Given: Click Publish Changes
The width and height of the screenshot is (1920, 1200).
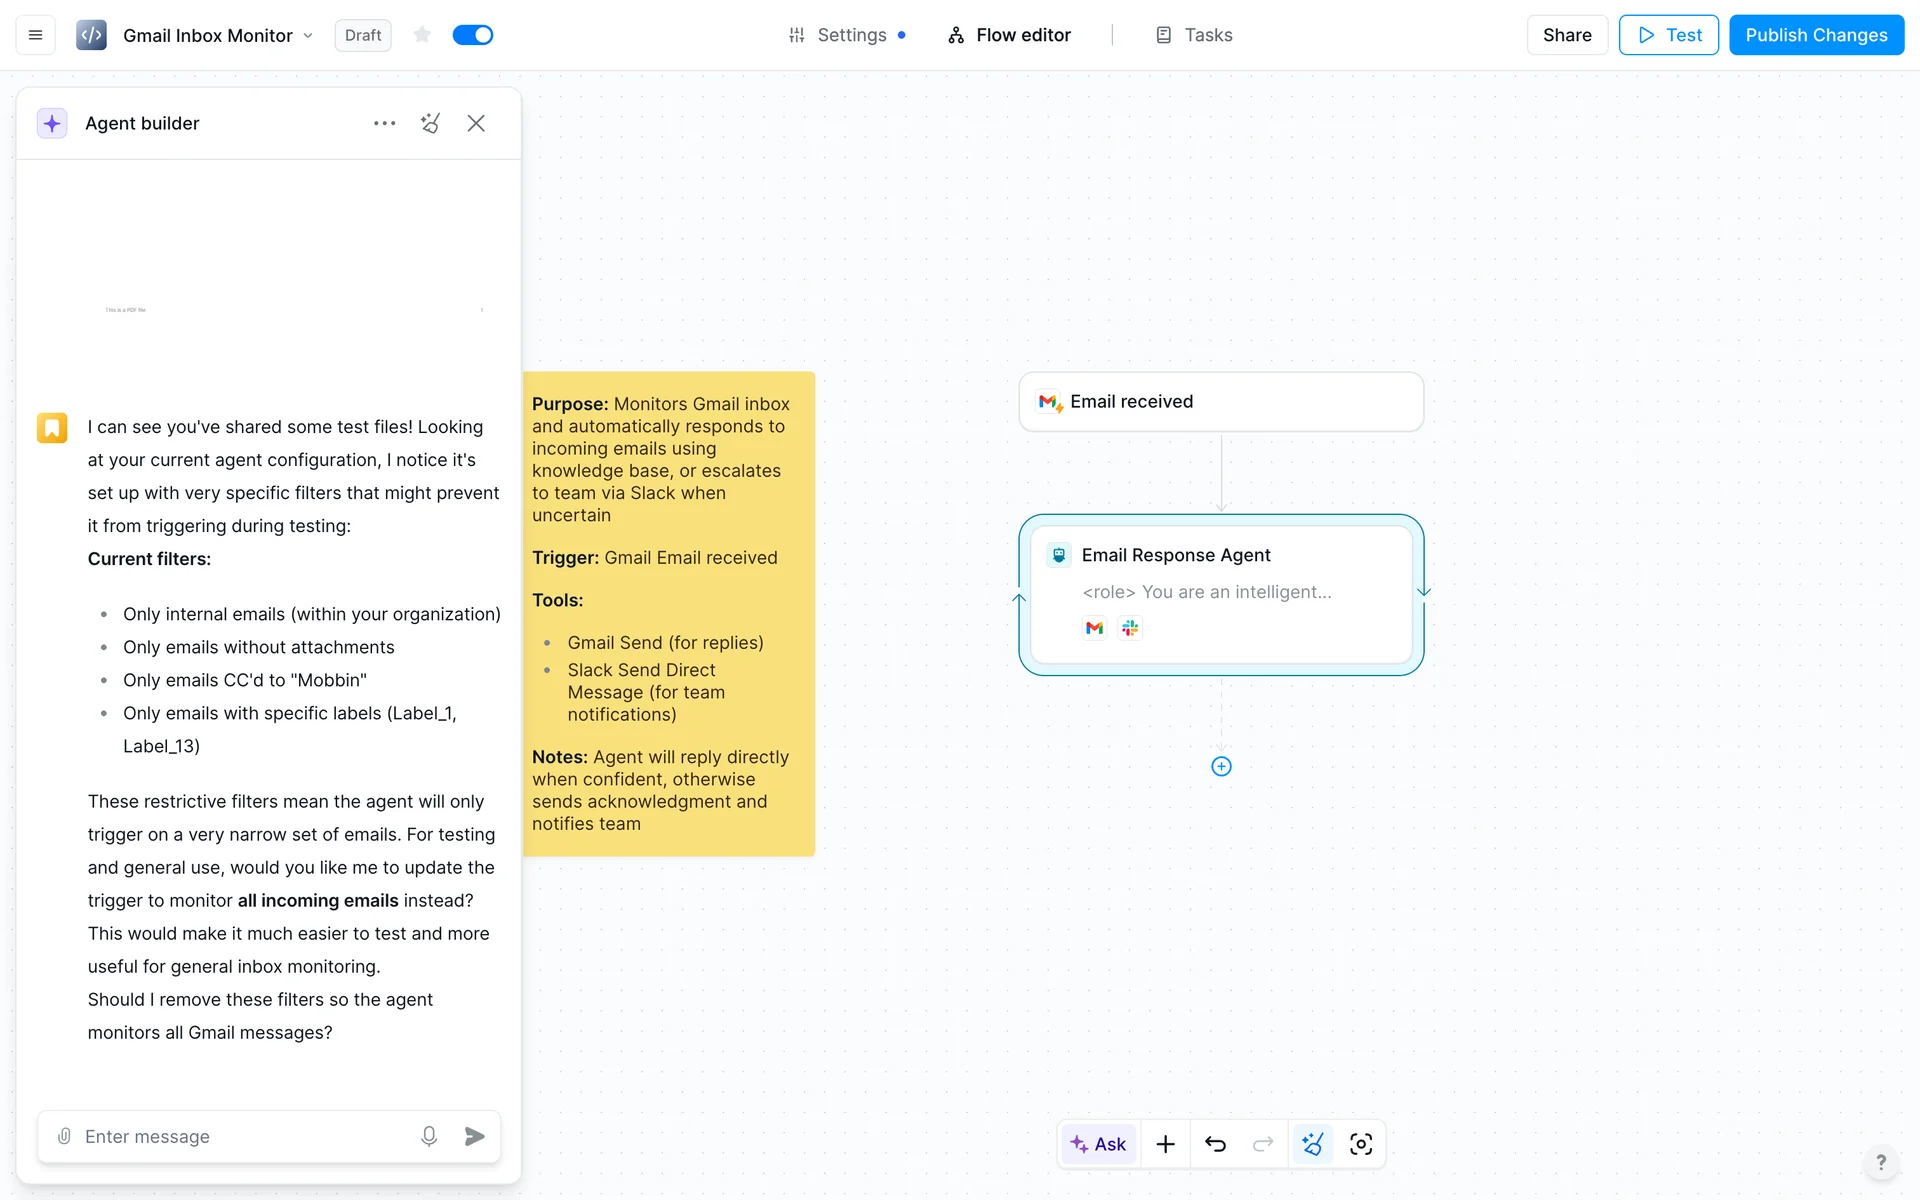Looking at the screenshot, I should coord(1816,35).
